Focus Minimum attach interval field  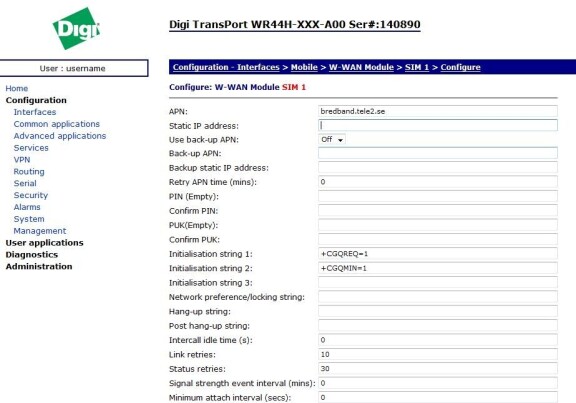(x=438, y=397)
